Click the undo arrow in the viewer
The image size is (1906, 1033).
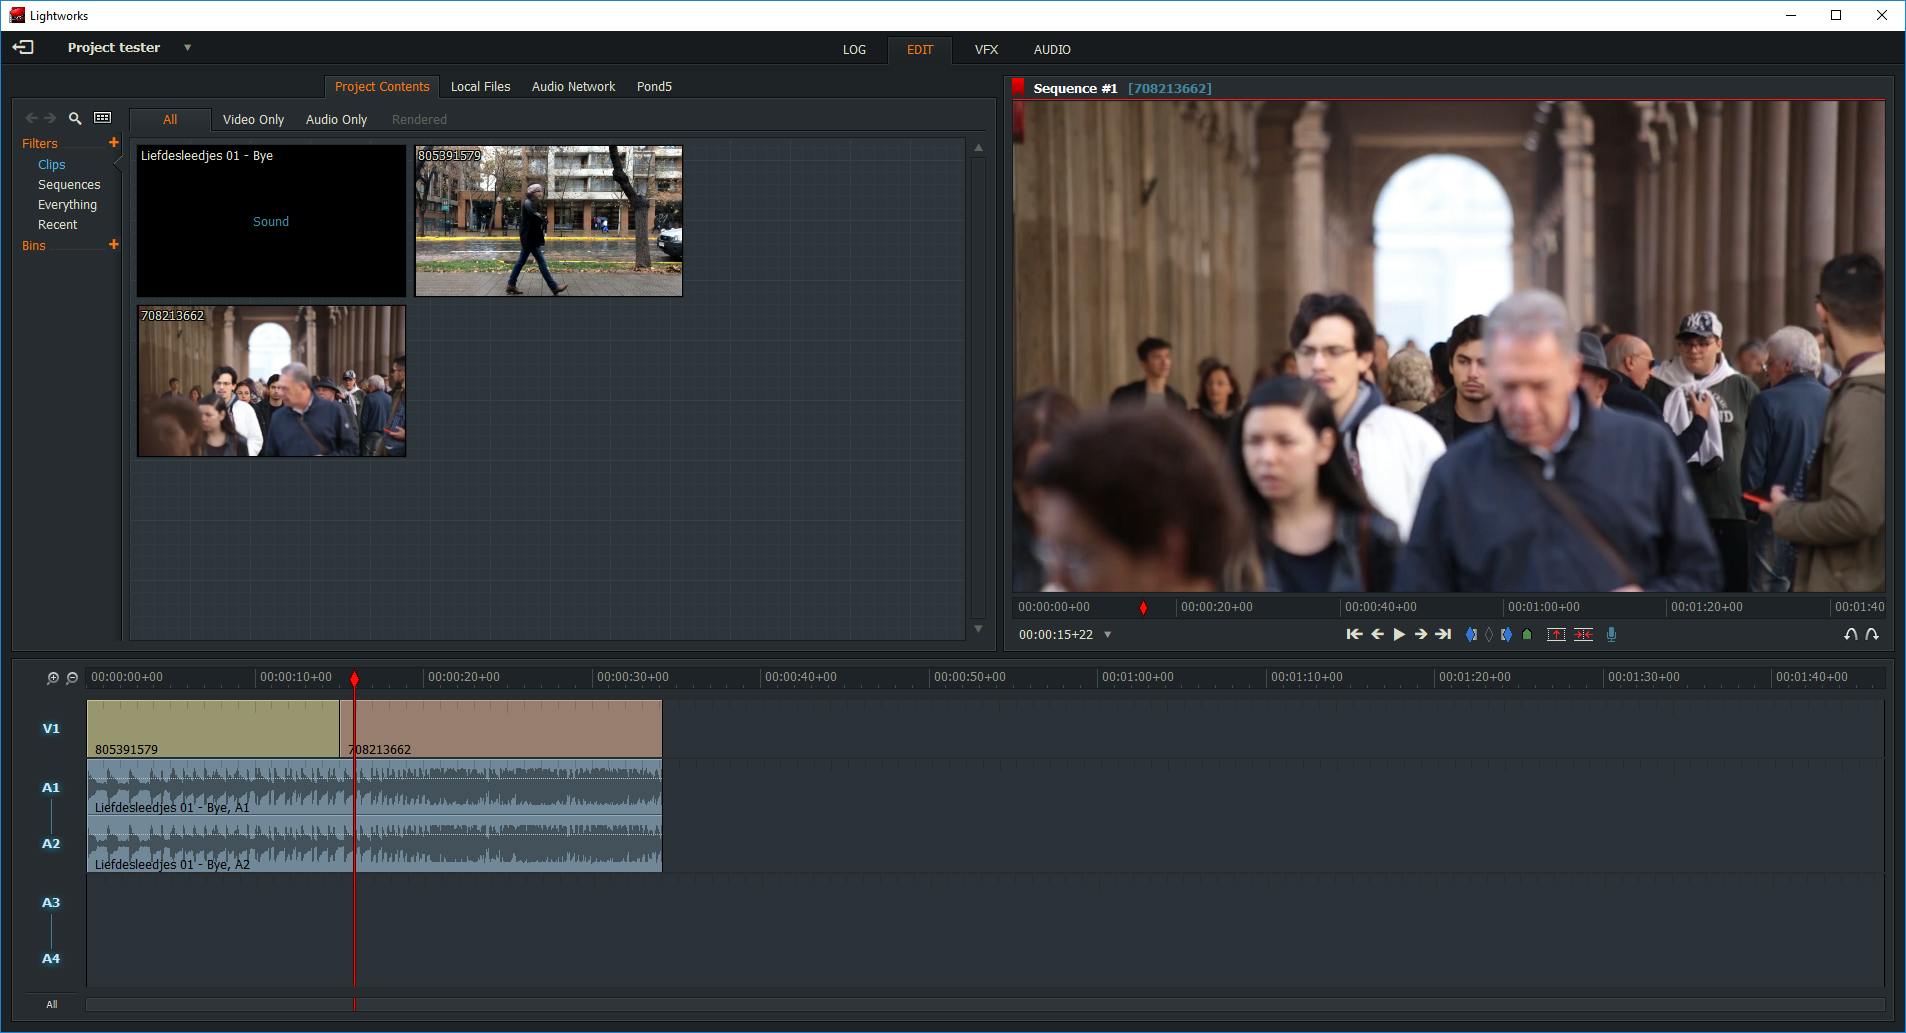pyautogui.click(x=1850, y=634)
